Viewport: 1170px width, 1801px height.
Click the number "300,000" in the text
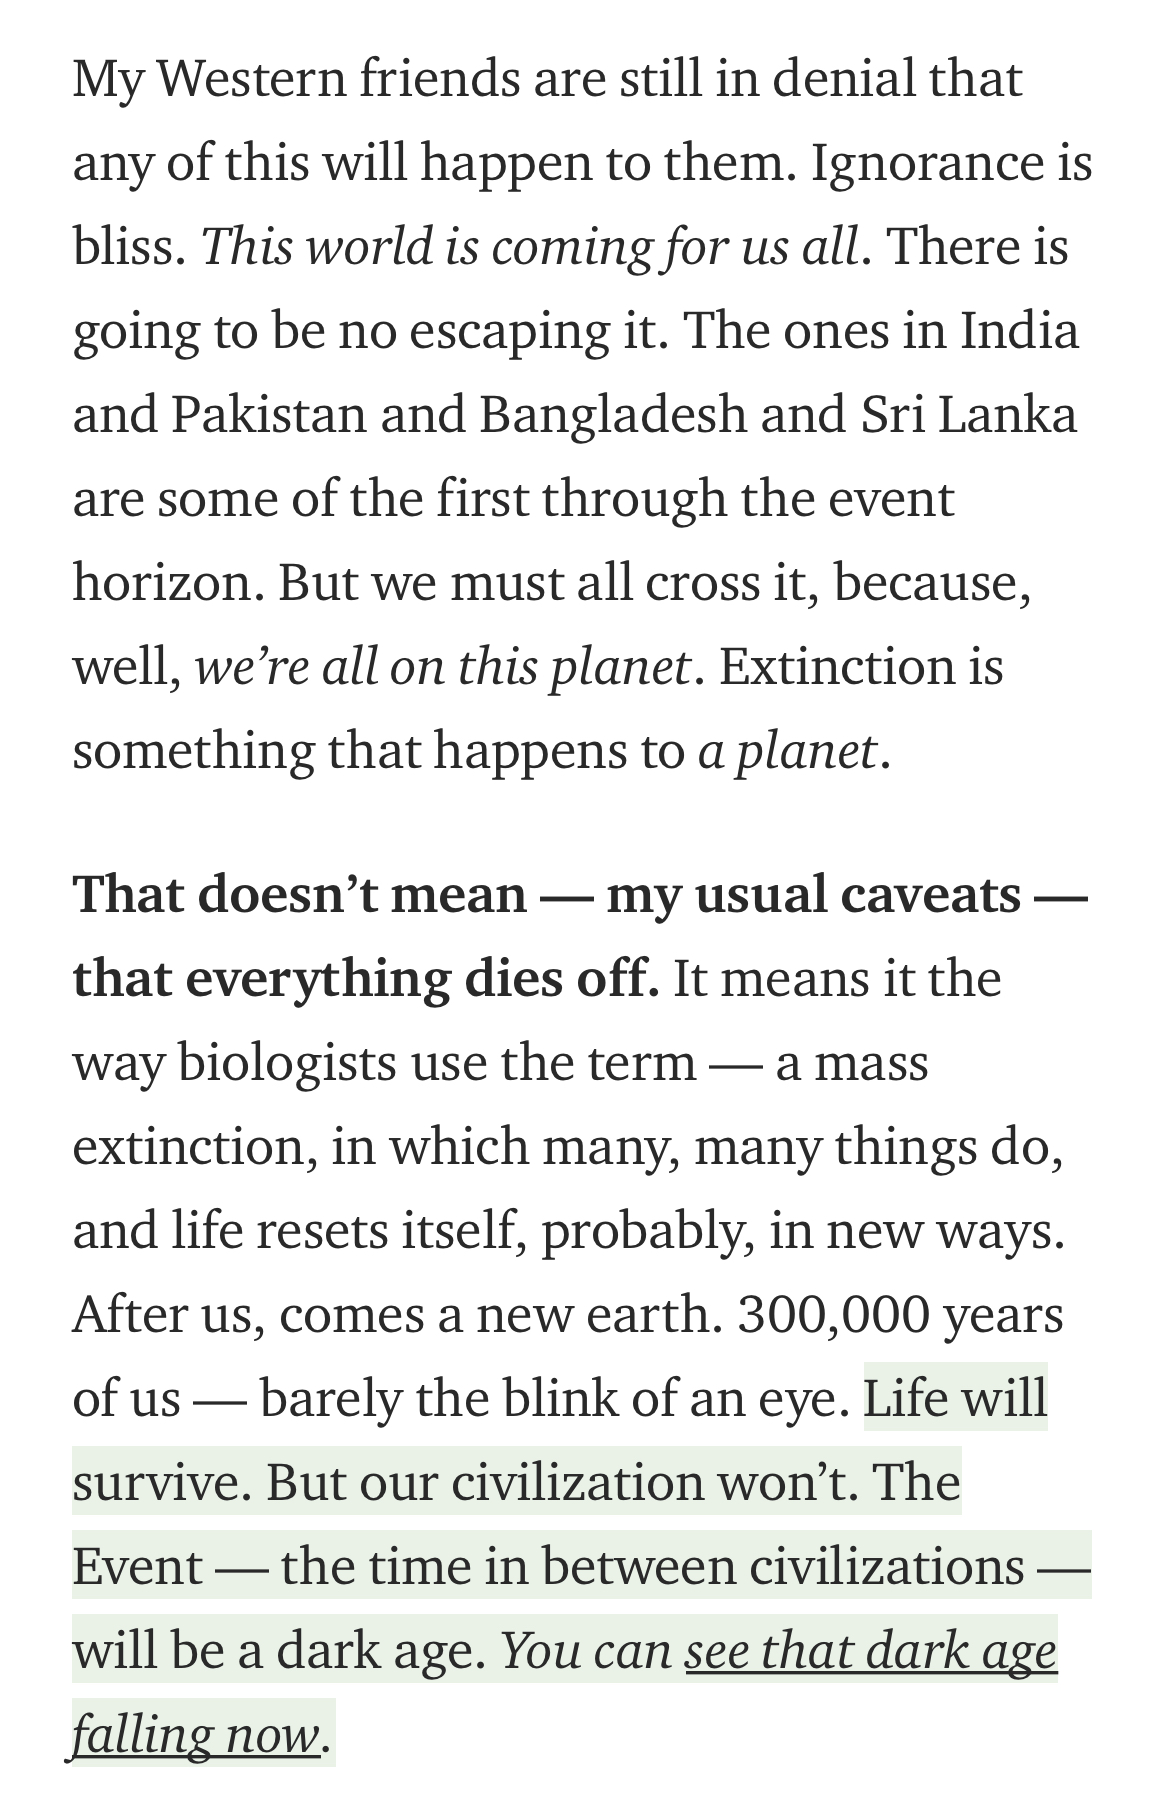(834, 1316)
